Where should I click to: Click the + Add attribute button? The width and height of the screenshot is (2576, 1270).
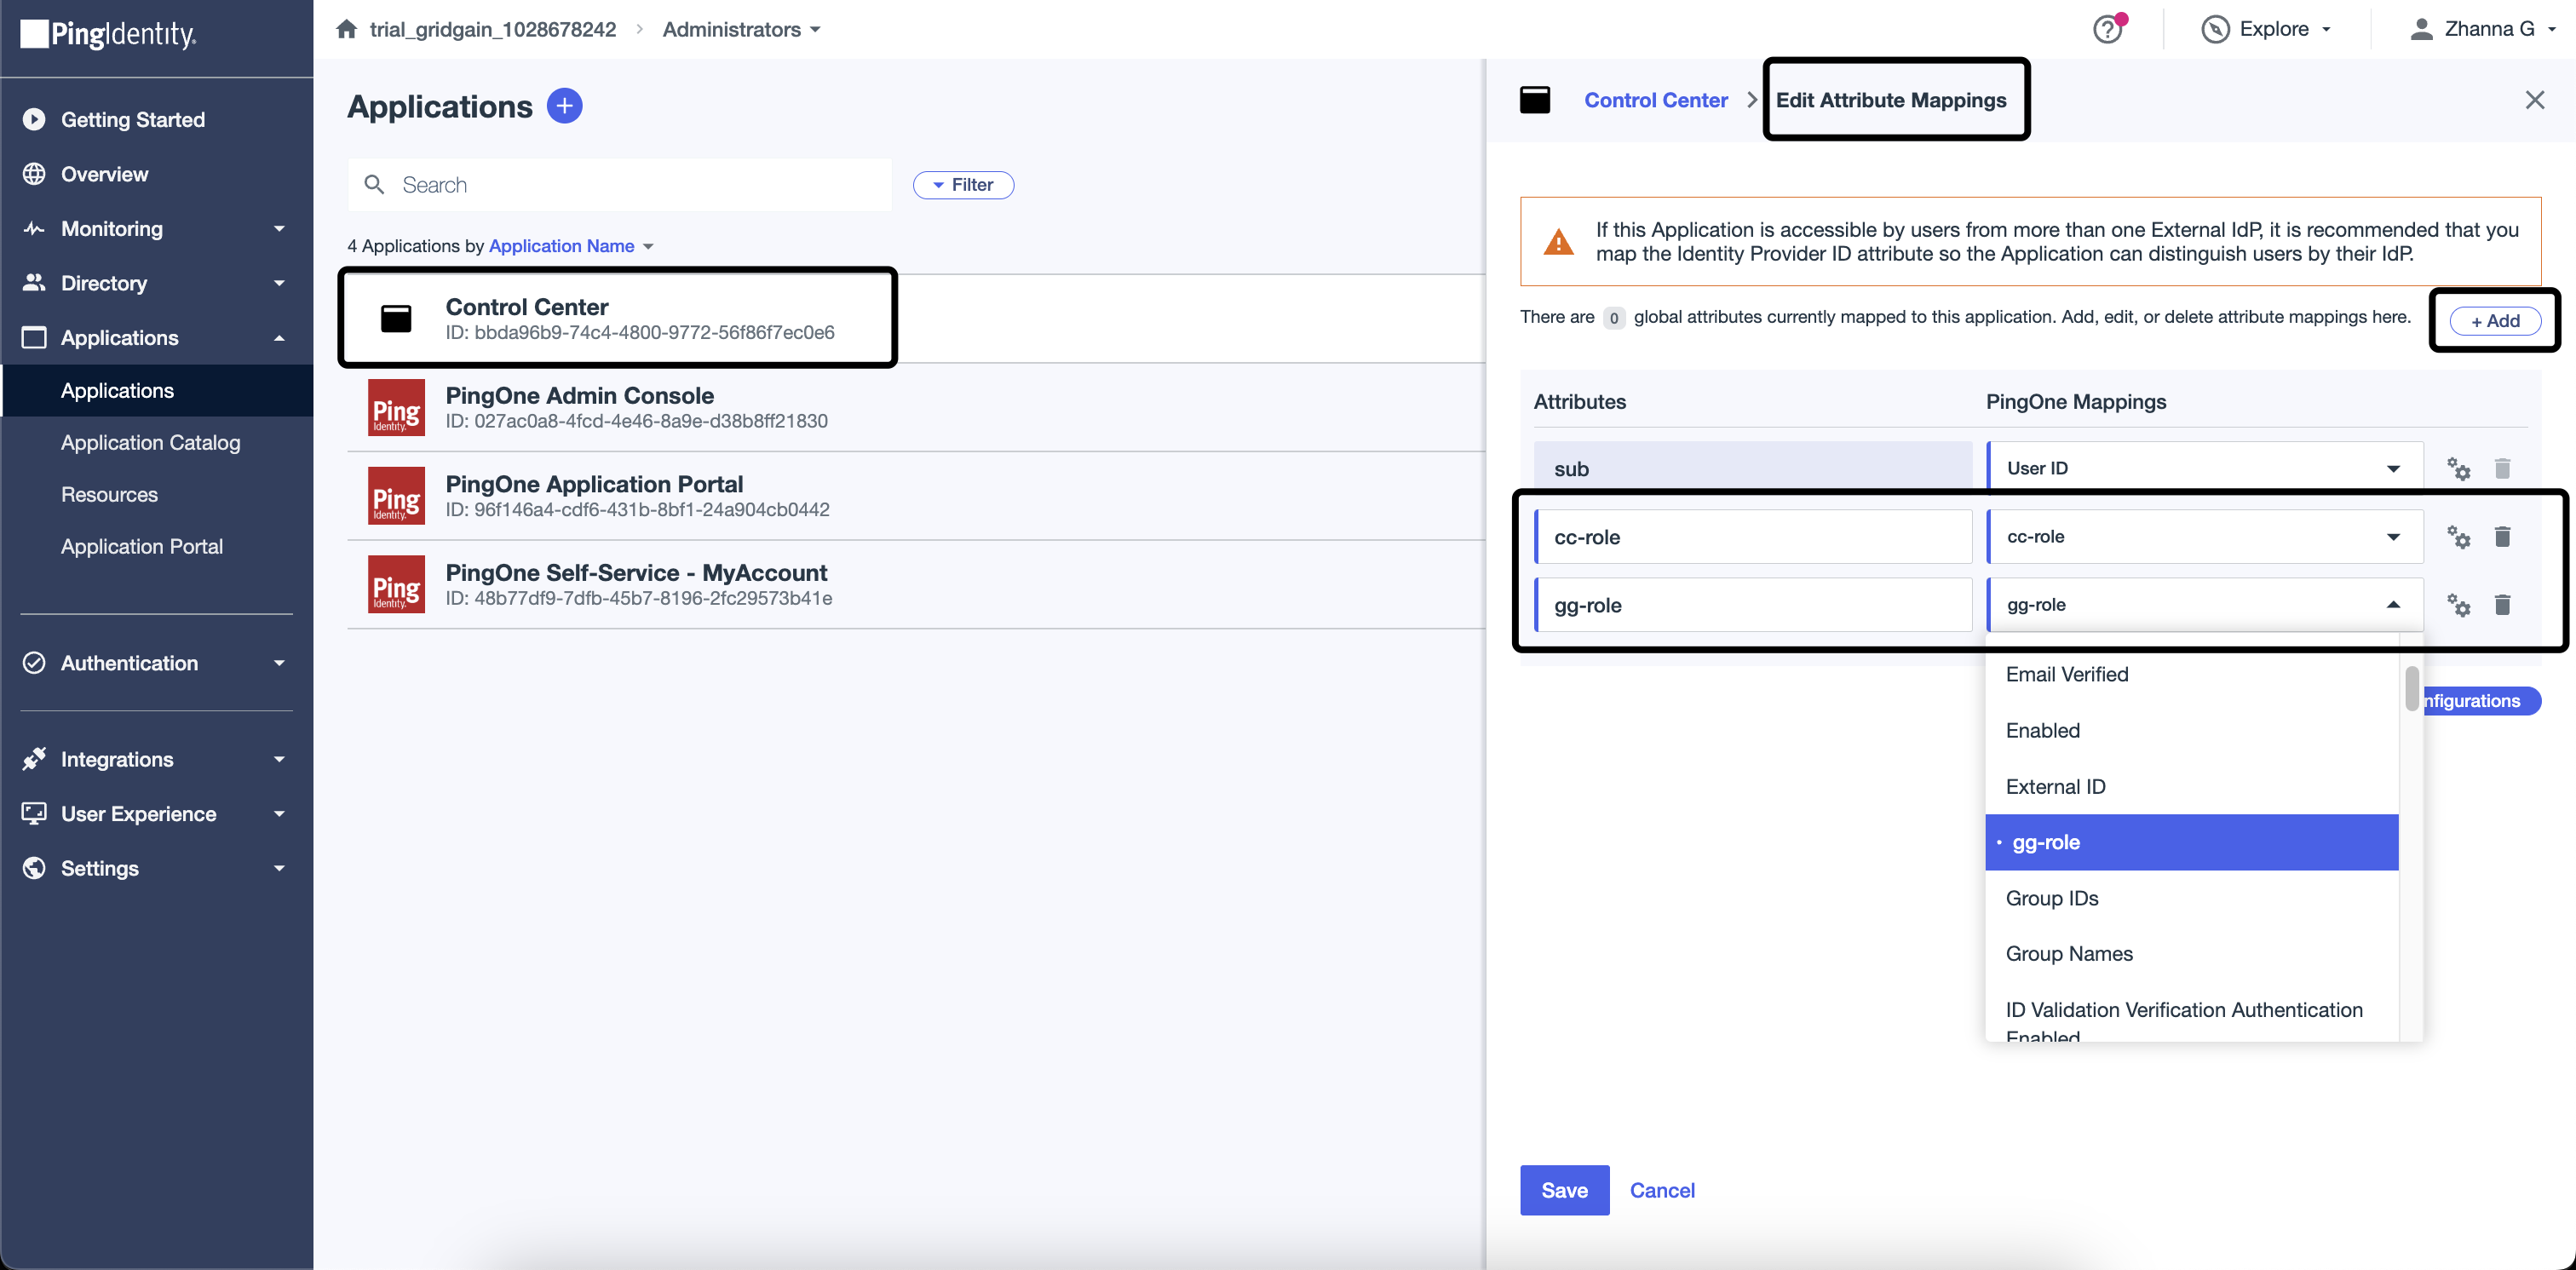[2495, 321]
